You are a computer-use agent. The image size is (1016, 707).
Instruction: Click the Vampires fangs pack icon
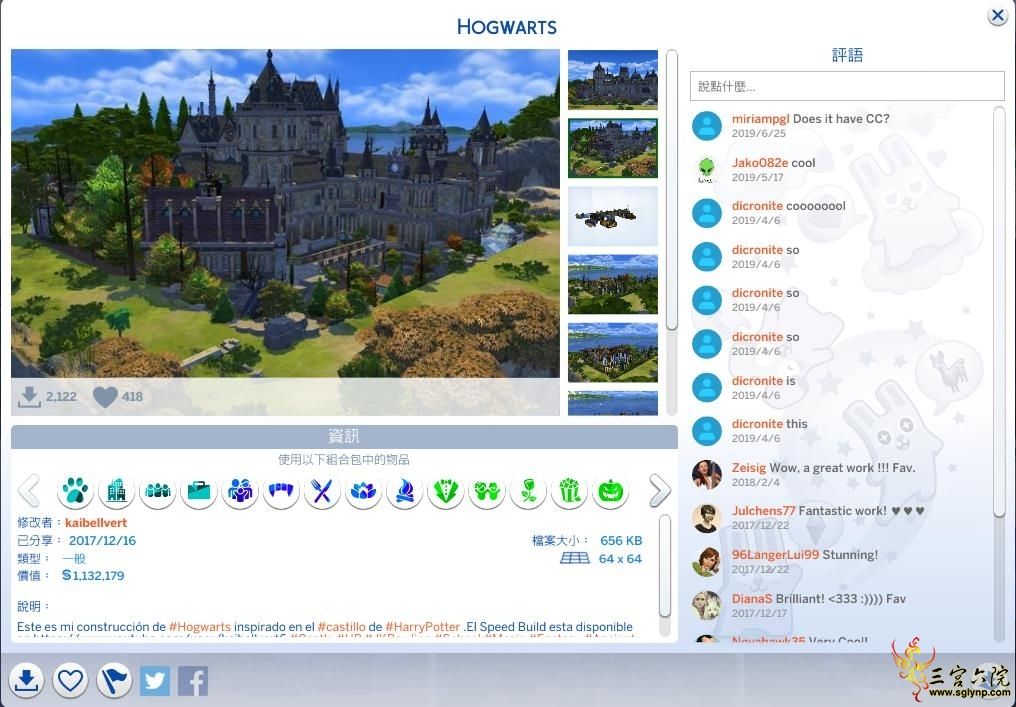coord(281,491)
